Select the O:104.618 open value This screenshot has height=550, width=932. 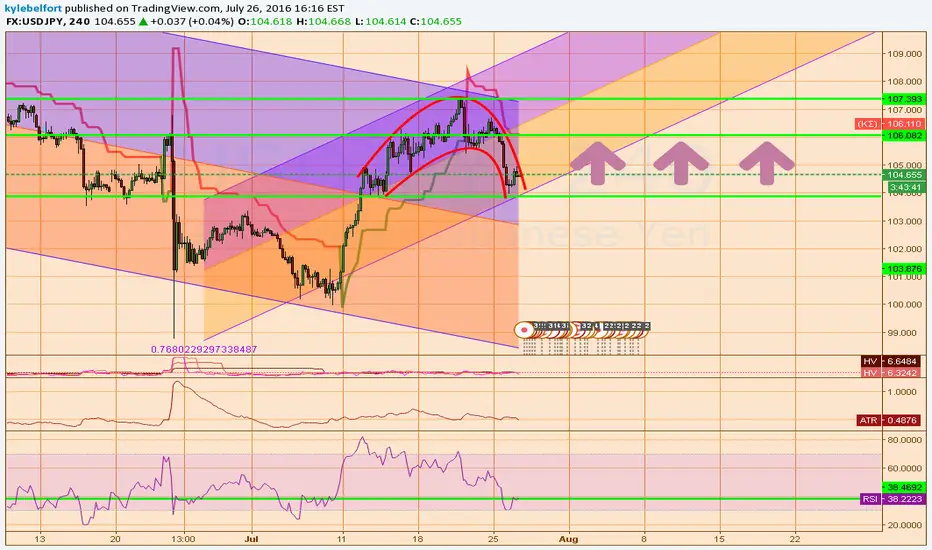pos(265,21)
